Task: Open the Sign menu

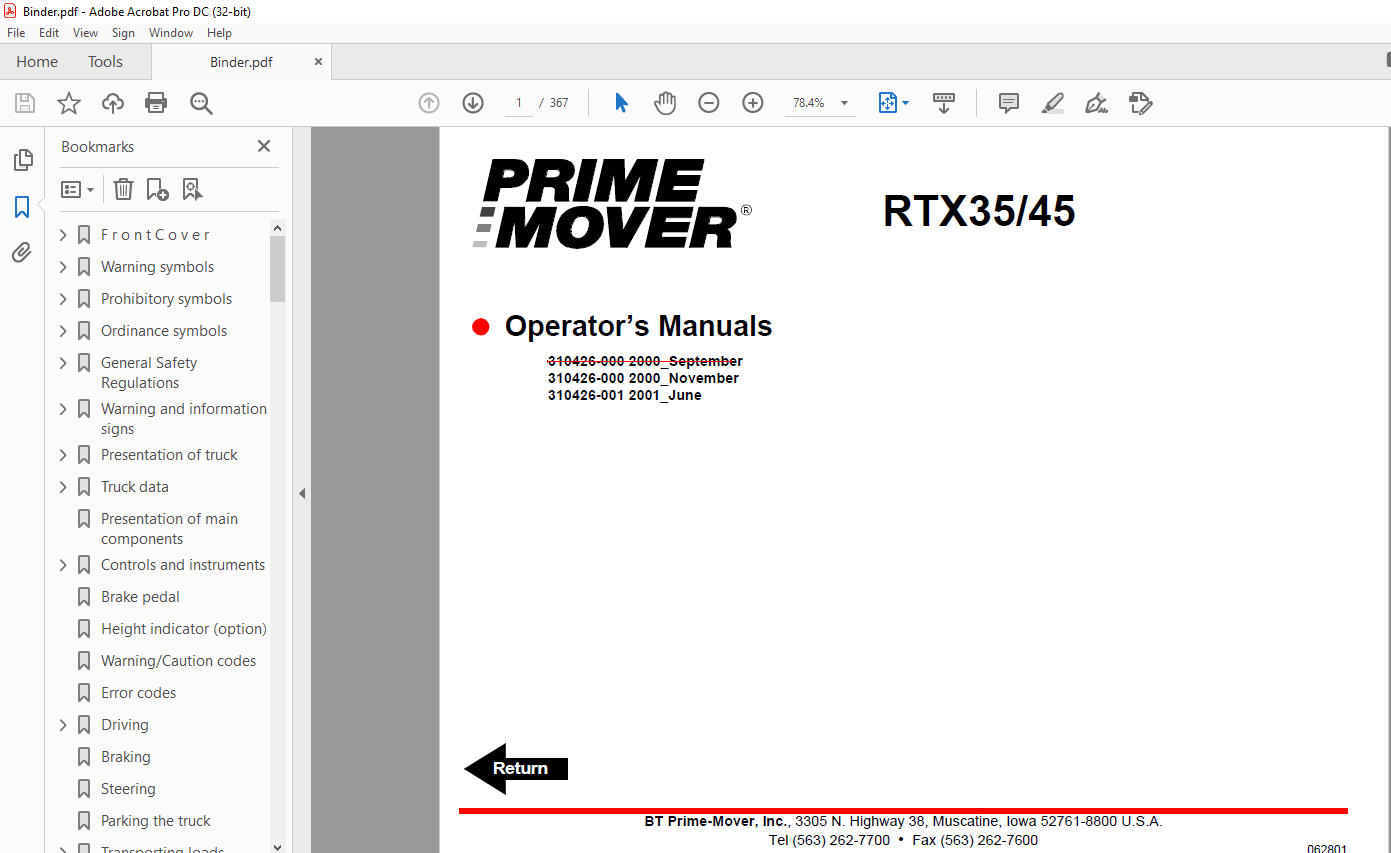Action: tap(123, 33)
